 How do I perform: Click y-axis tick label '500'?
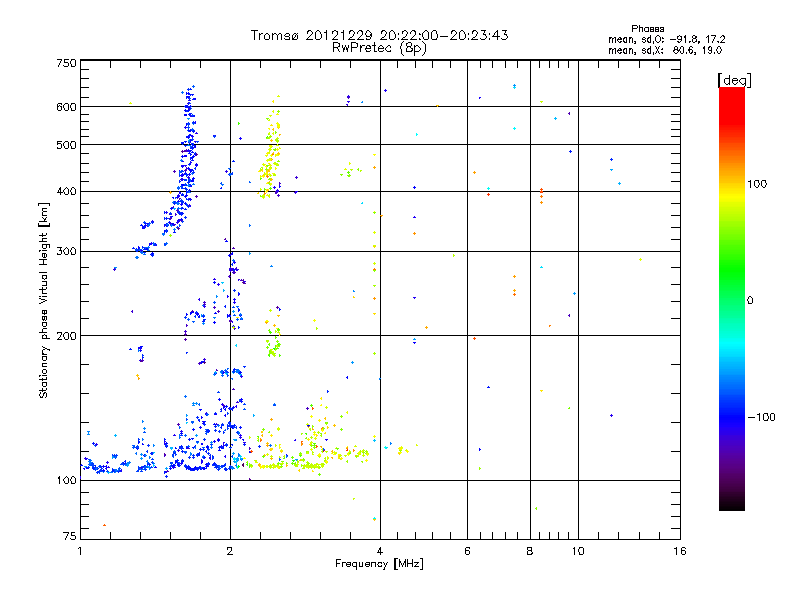pos(67,145)
